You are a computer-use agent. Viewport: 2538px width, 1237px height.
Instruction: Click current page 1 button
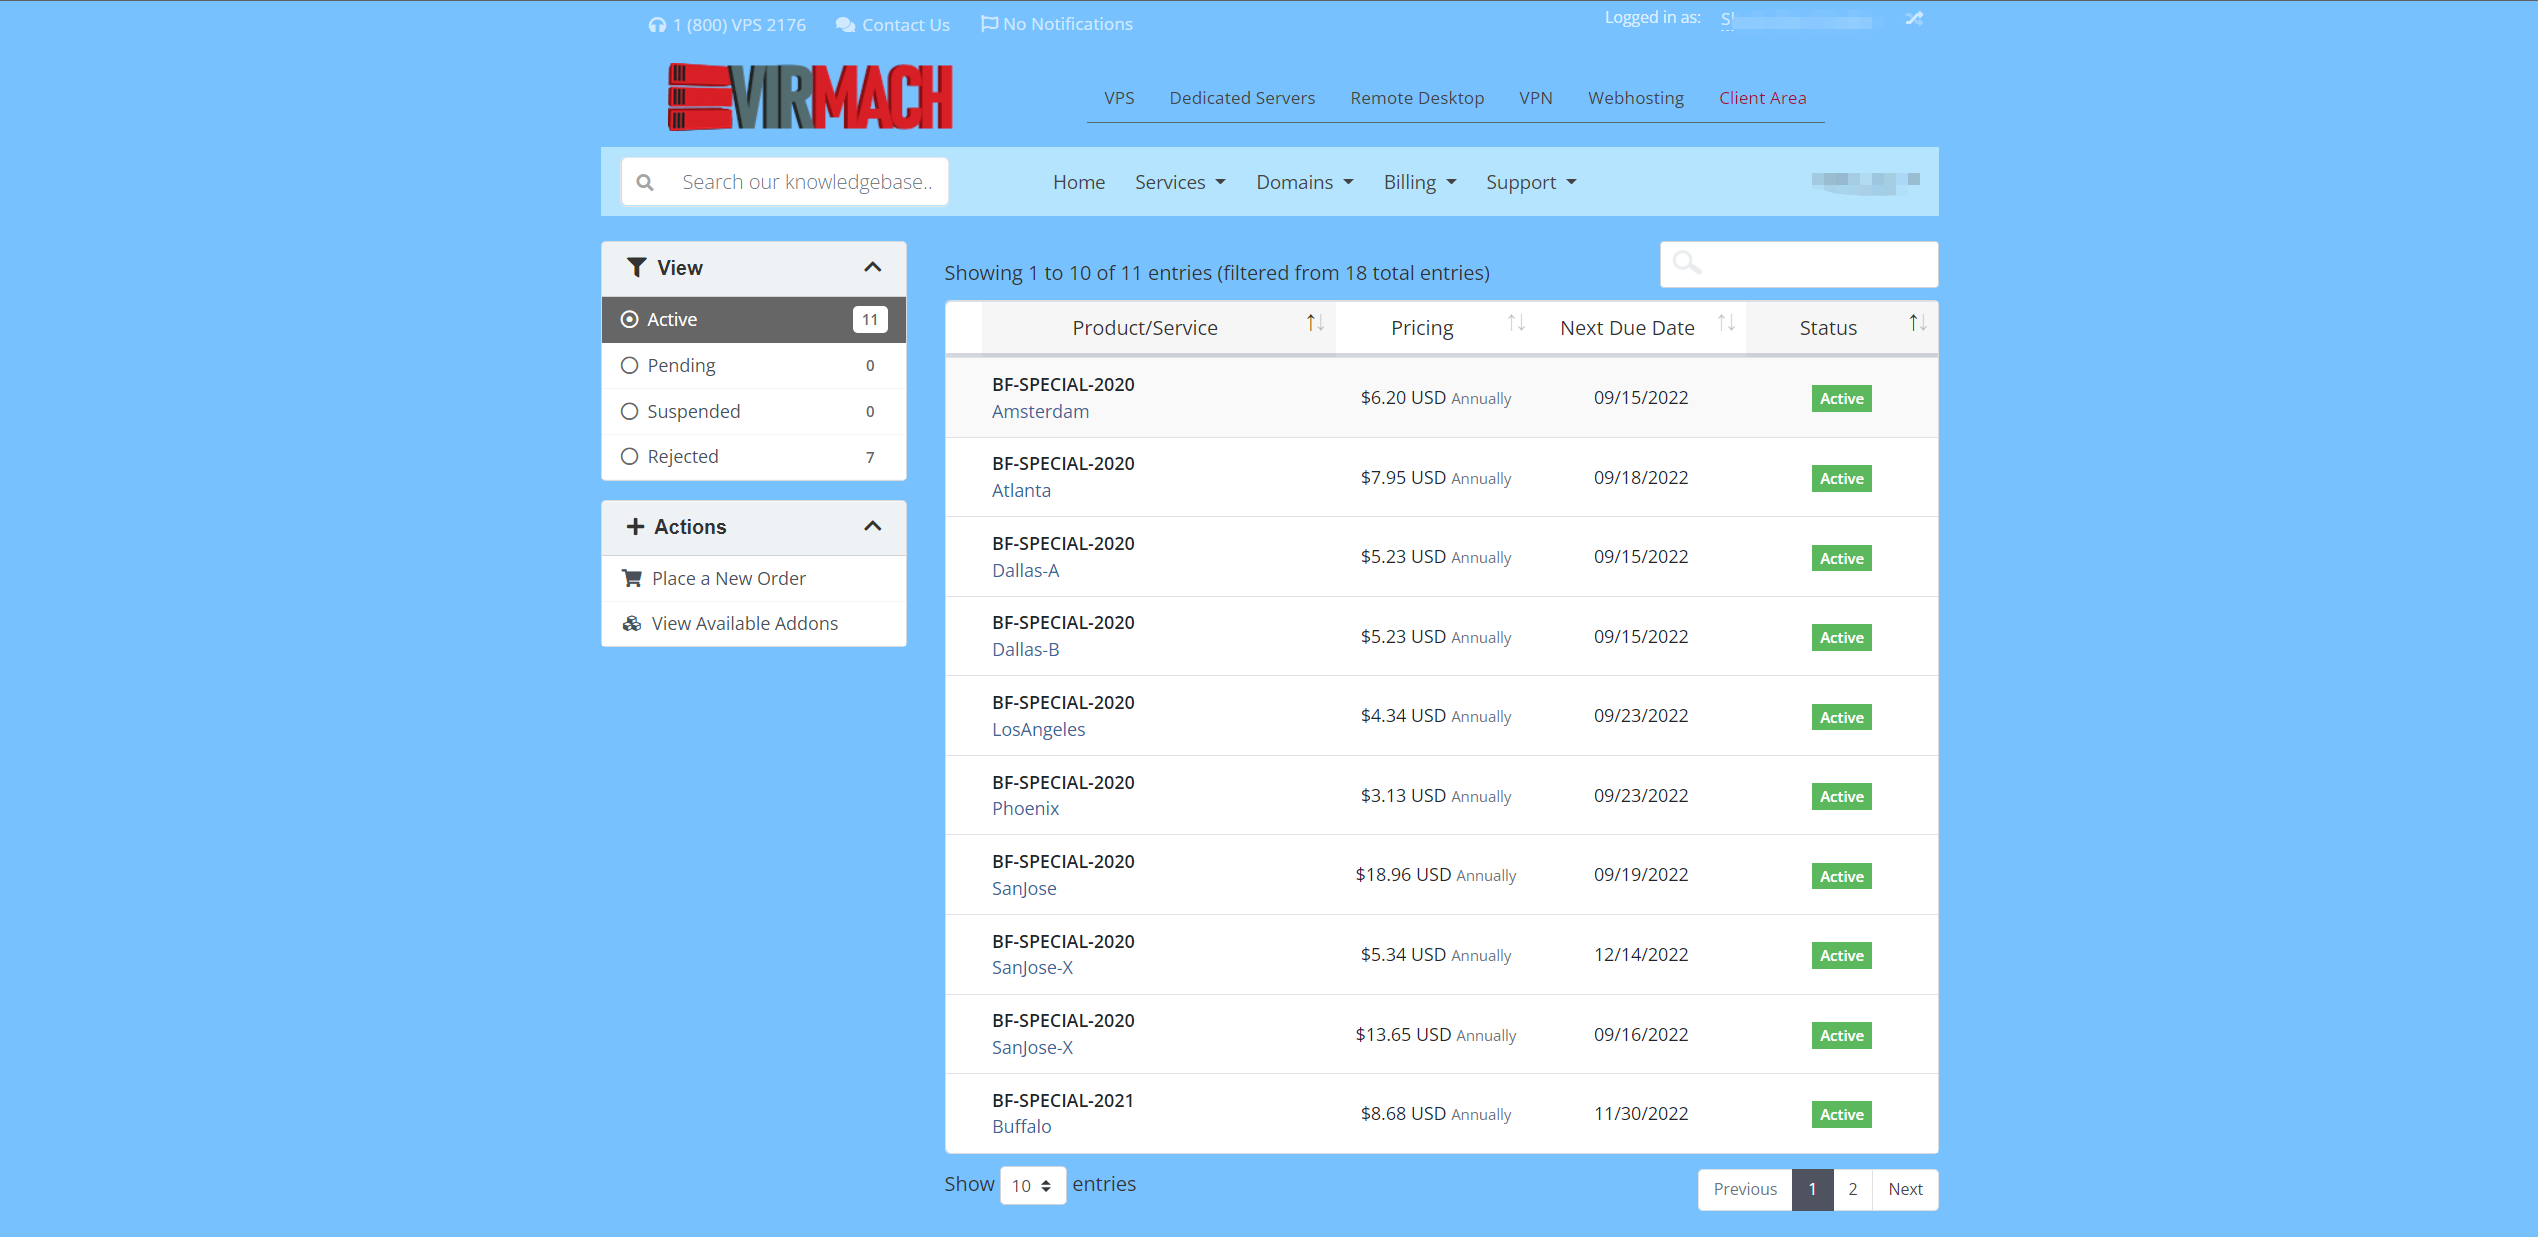click(x=1812, y=1189)
